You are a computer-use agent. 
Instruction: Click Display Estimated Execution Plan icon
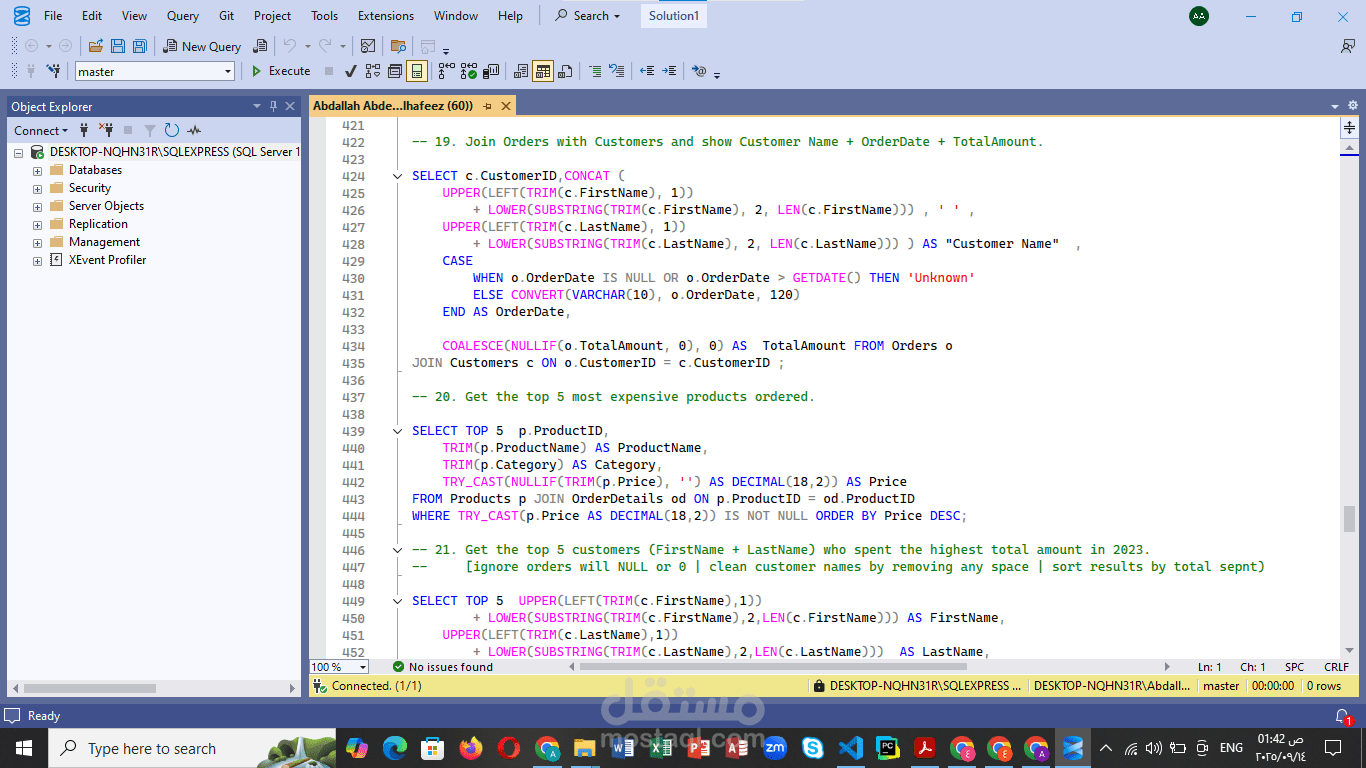point(373,71)
